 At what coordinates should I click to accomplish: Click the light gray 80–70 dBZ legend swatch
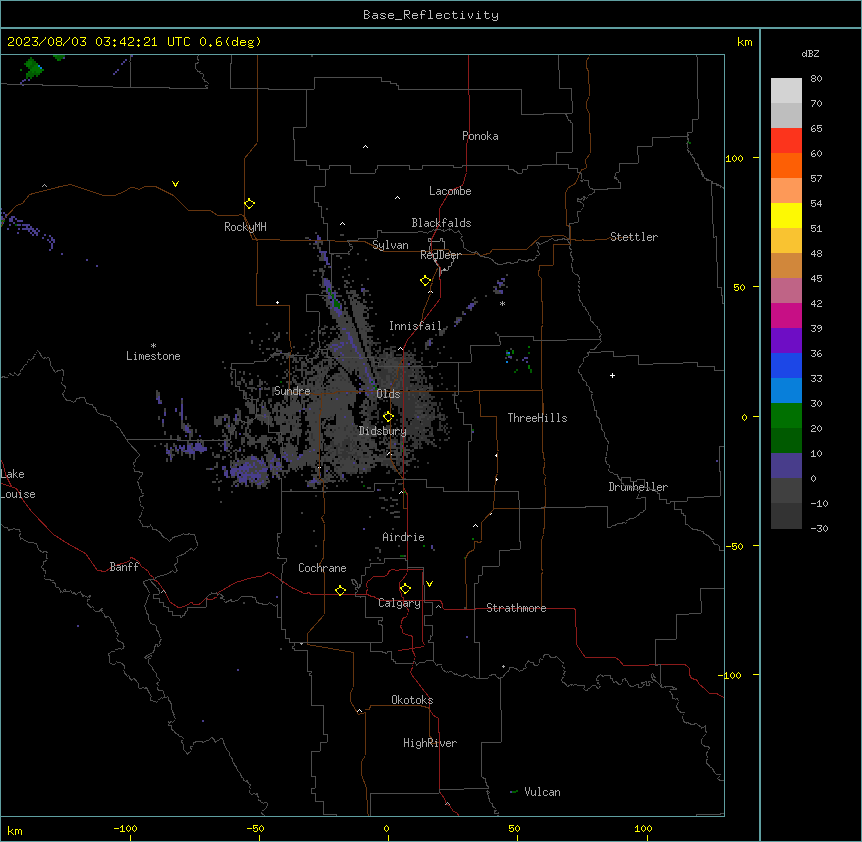click(786, 91)
